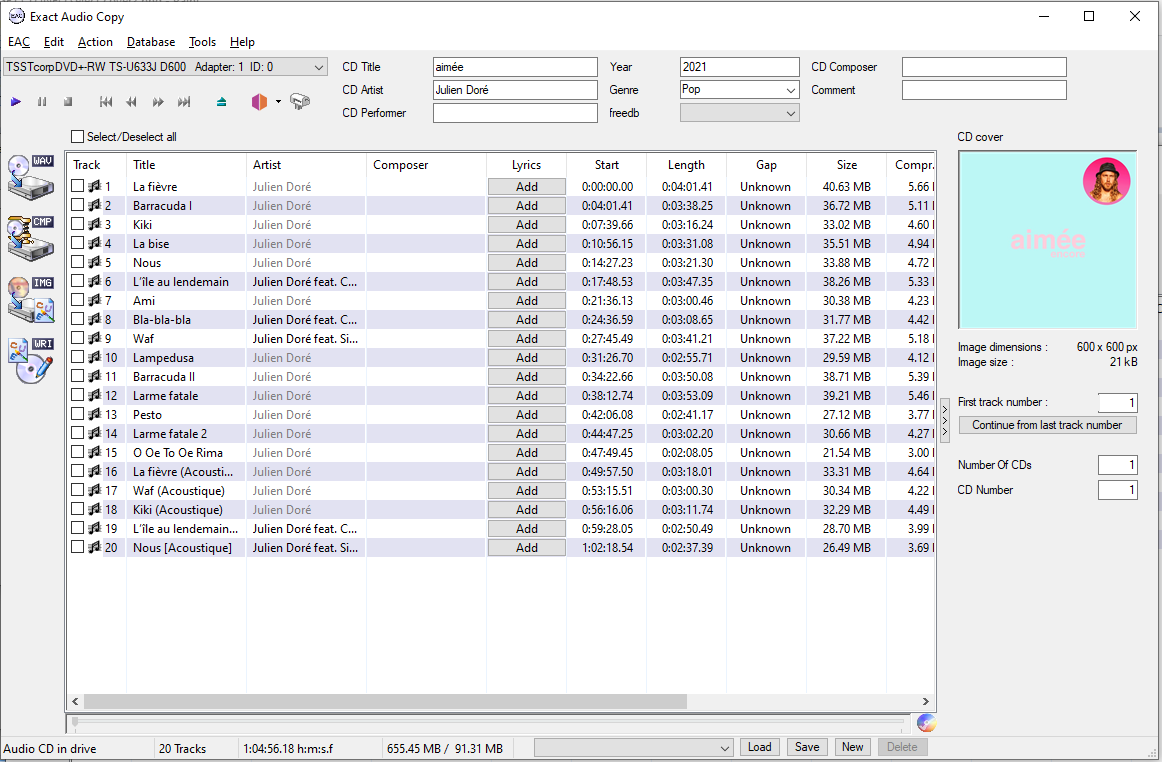
Task: Click the Stop playback icon
Action: pos(68,102)
